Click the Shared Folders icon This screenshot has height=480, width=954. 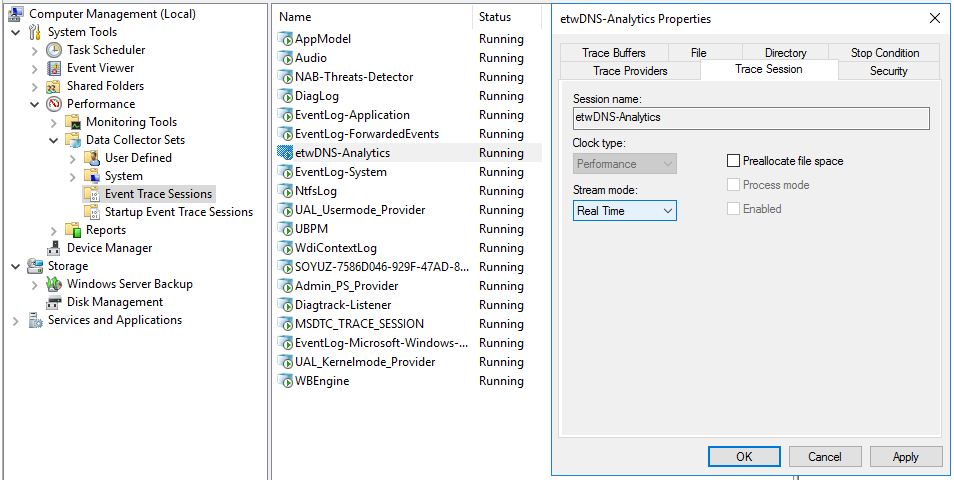54,86
